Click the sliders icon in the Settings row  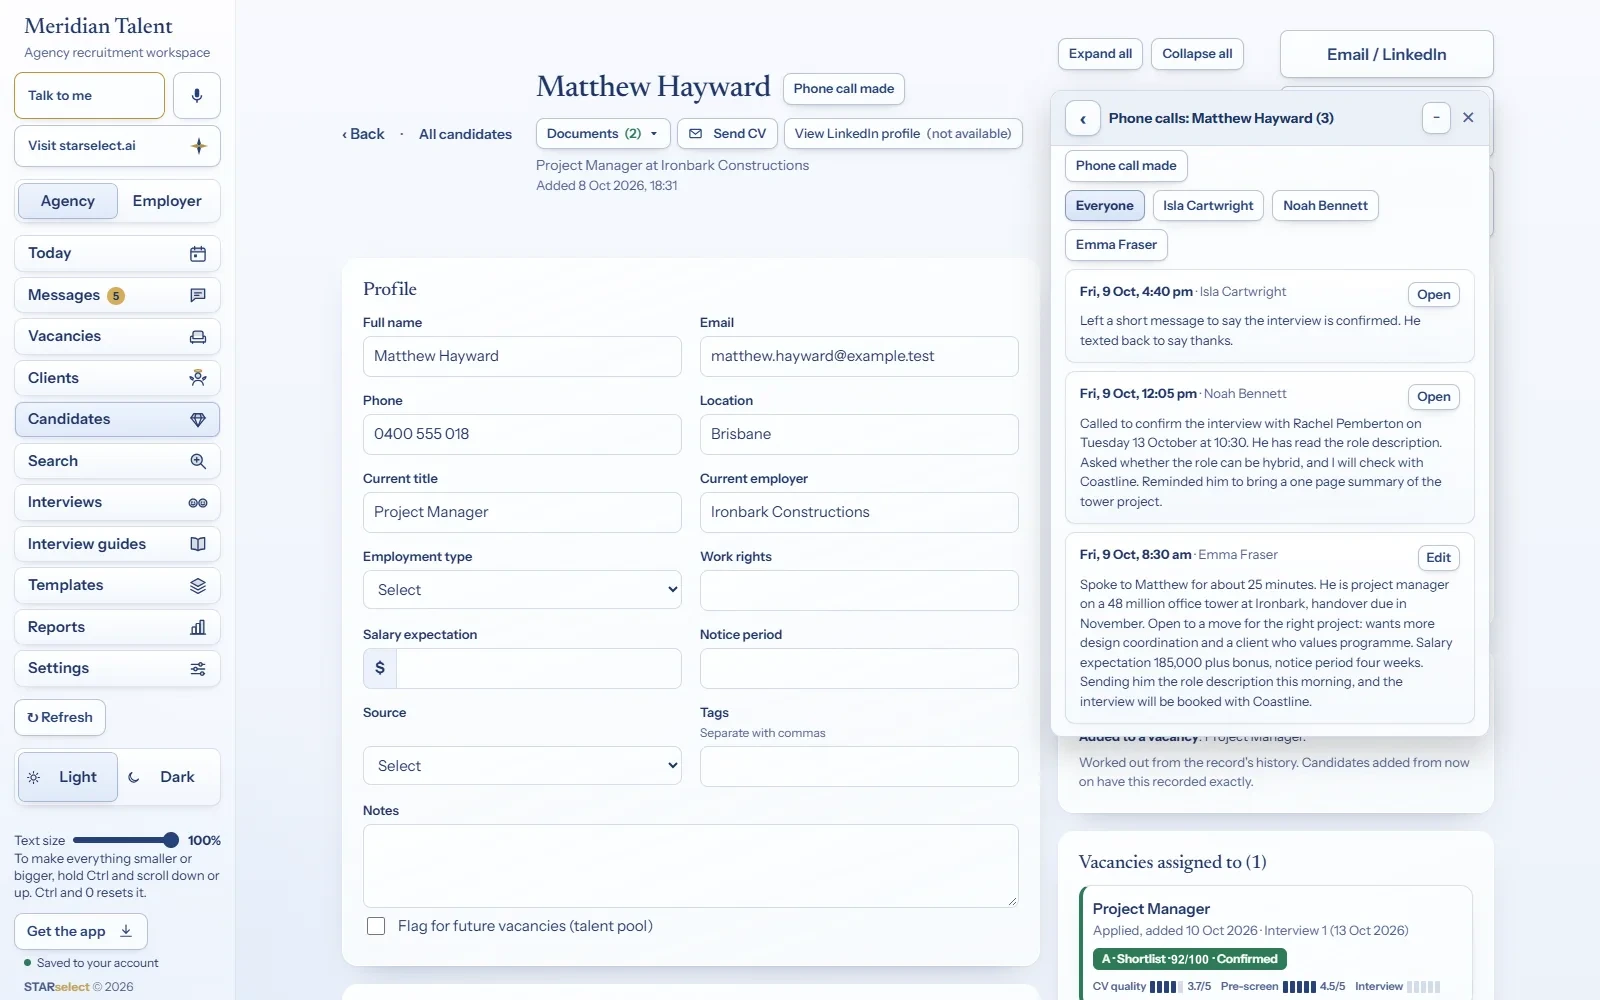pos(198,669)
